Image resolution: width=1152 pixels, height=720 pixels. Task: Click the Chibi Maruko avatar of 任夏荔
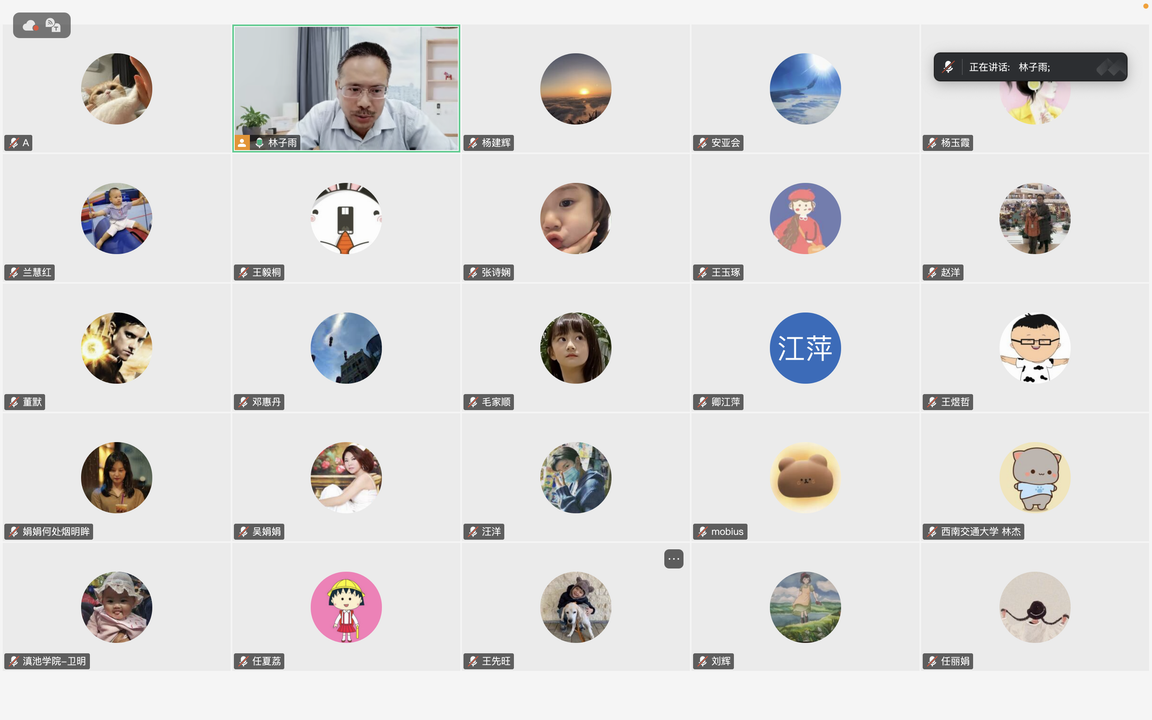coord(346,607)
